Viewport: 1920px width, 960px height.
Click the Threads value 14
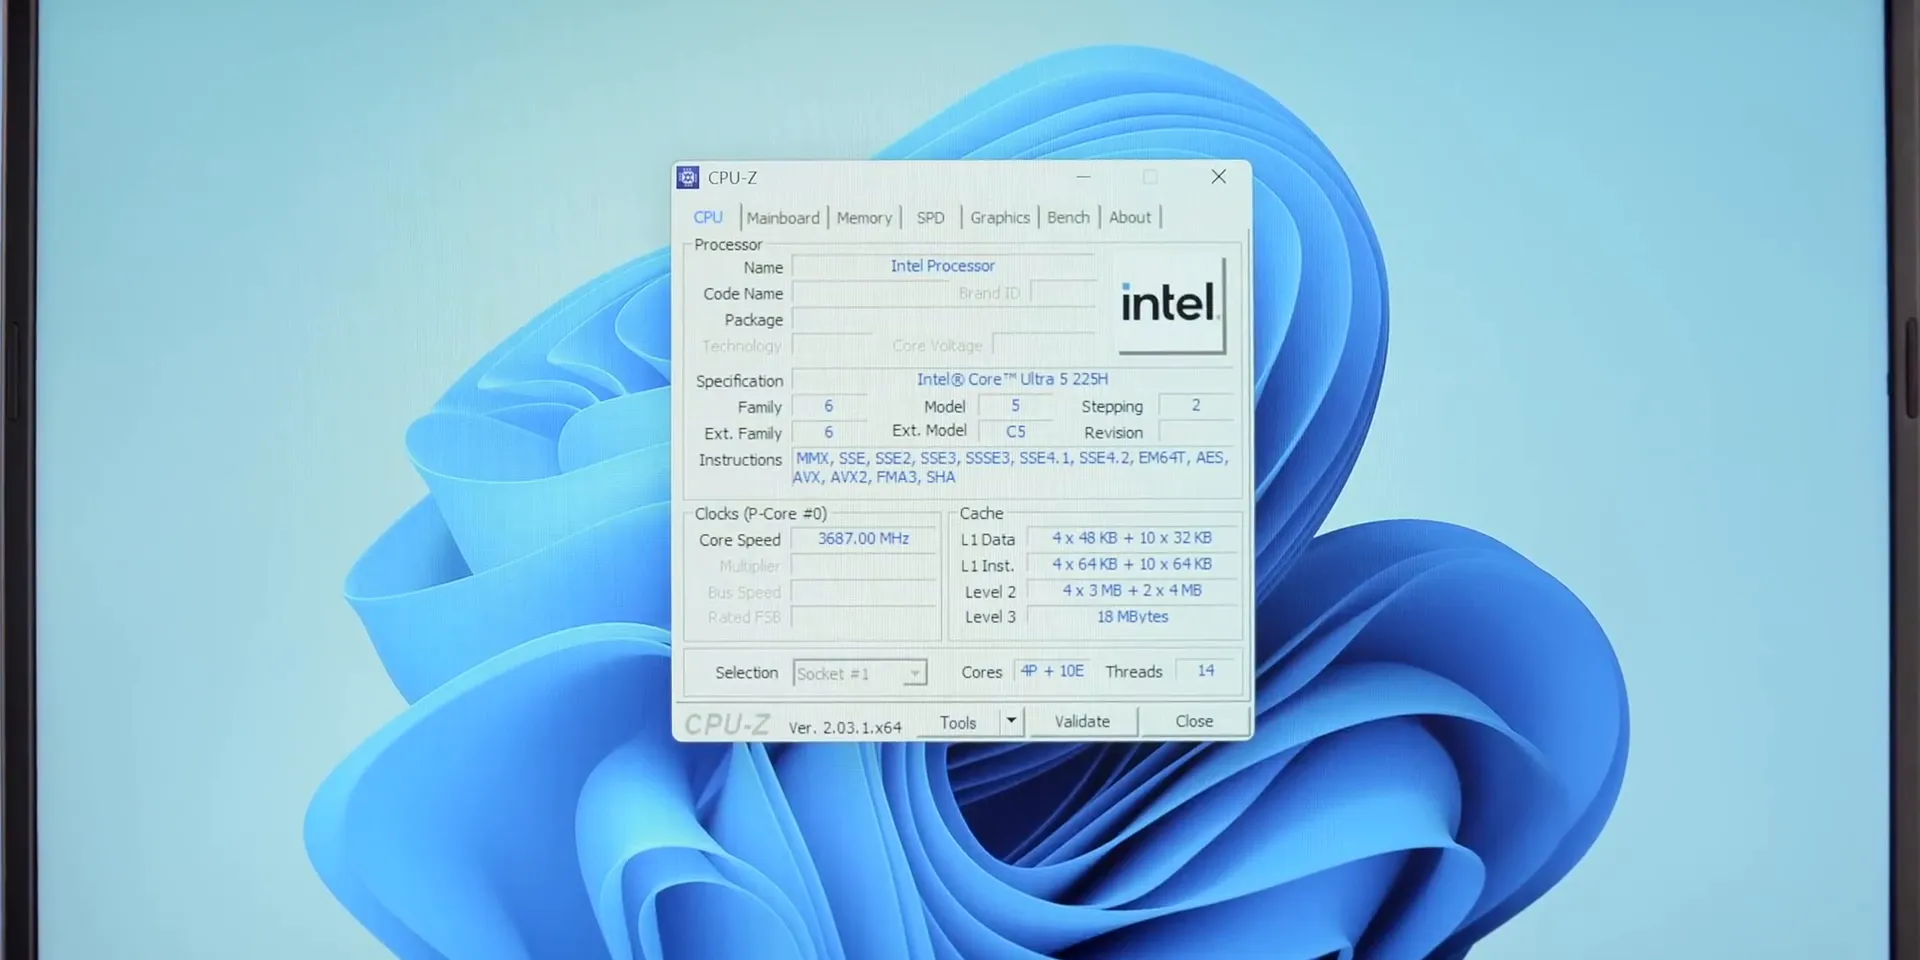click(x=1206, y=671)
